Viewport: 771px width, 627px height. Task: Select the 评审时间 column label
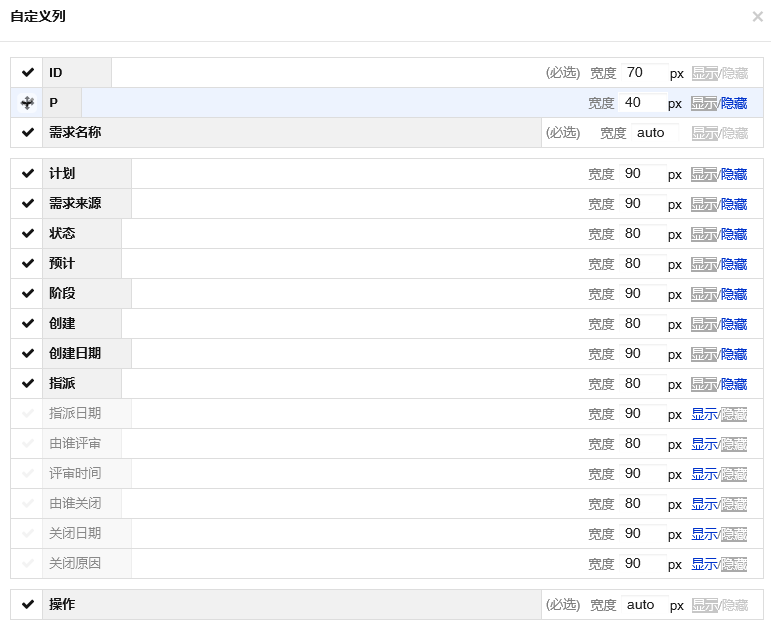pyautogui.click(x=75, y=474)
